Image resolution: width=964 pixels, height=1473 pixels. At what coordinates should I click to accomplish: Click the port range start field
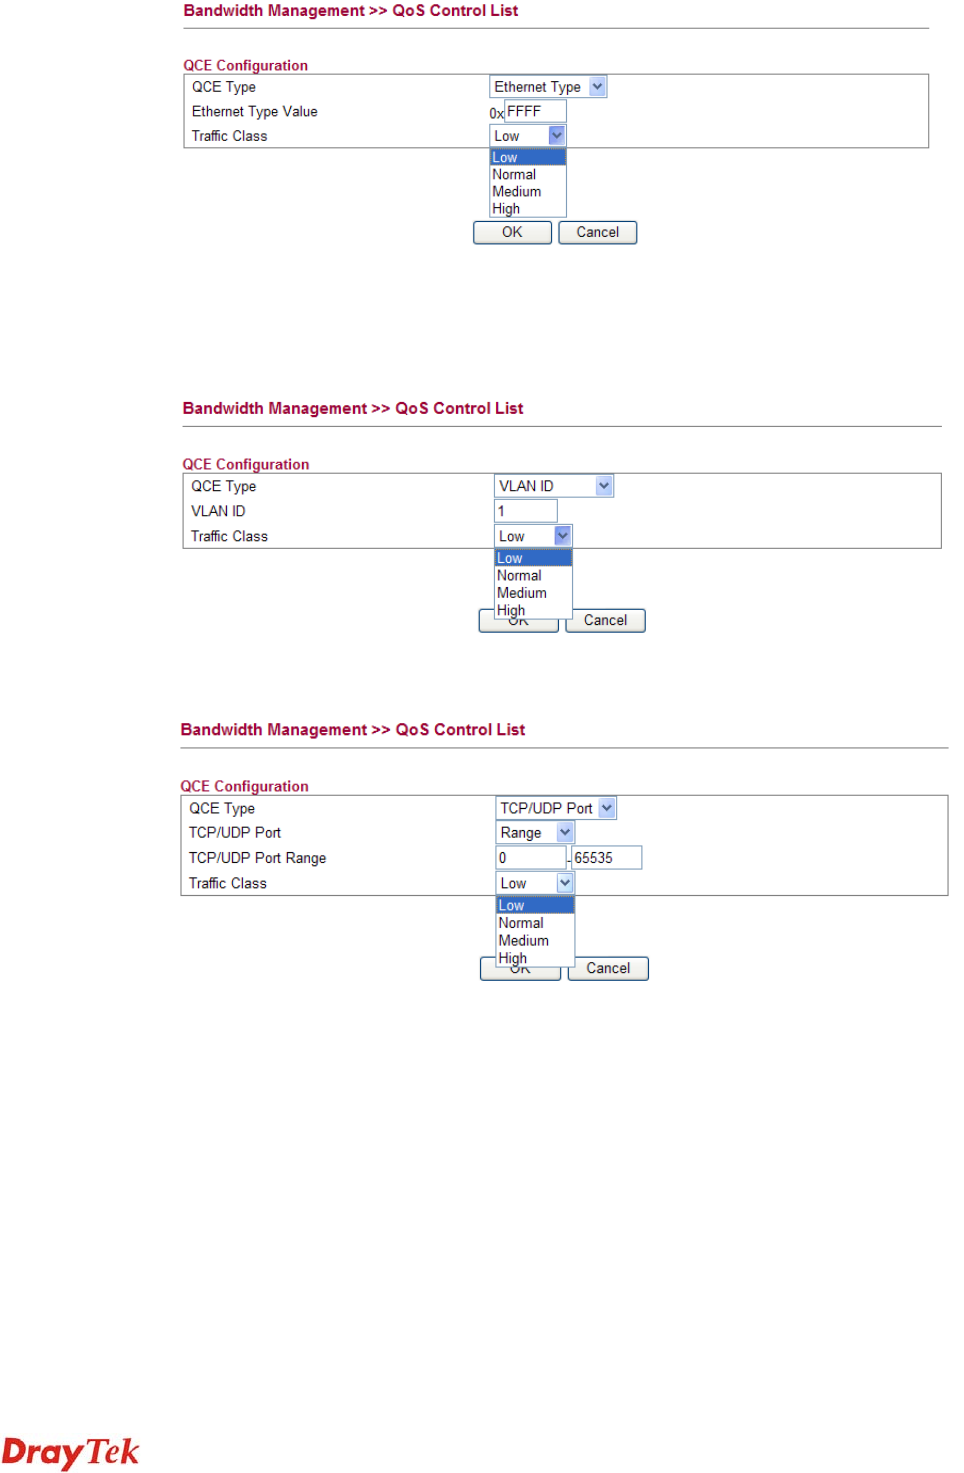[x=531, y=858]
